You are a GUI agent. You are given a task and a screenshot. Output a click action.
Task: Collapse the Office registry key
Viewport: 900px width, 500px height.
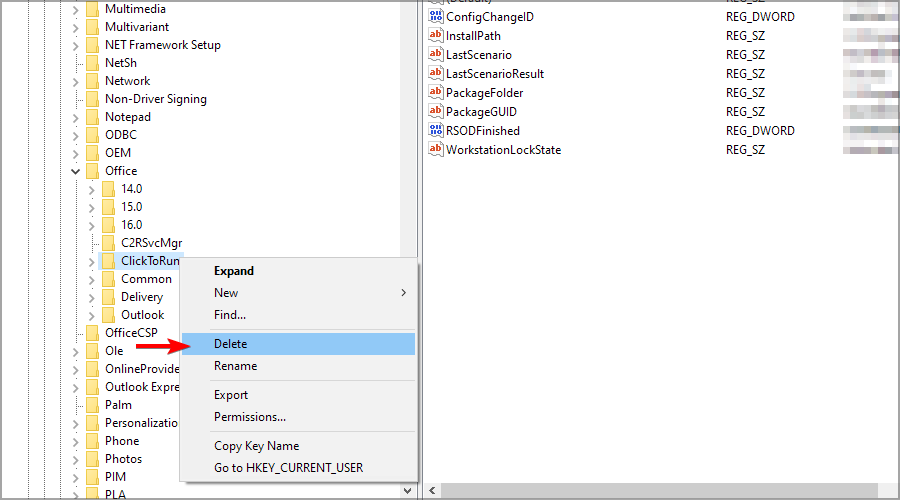tap(75, 171)
